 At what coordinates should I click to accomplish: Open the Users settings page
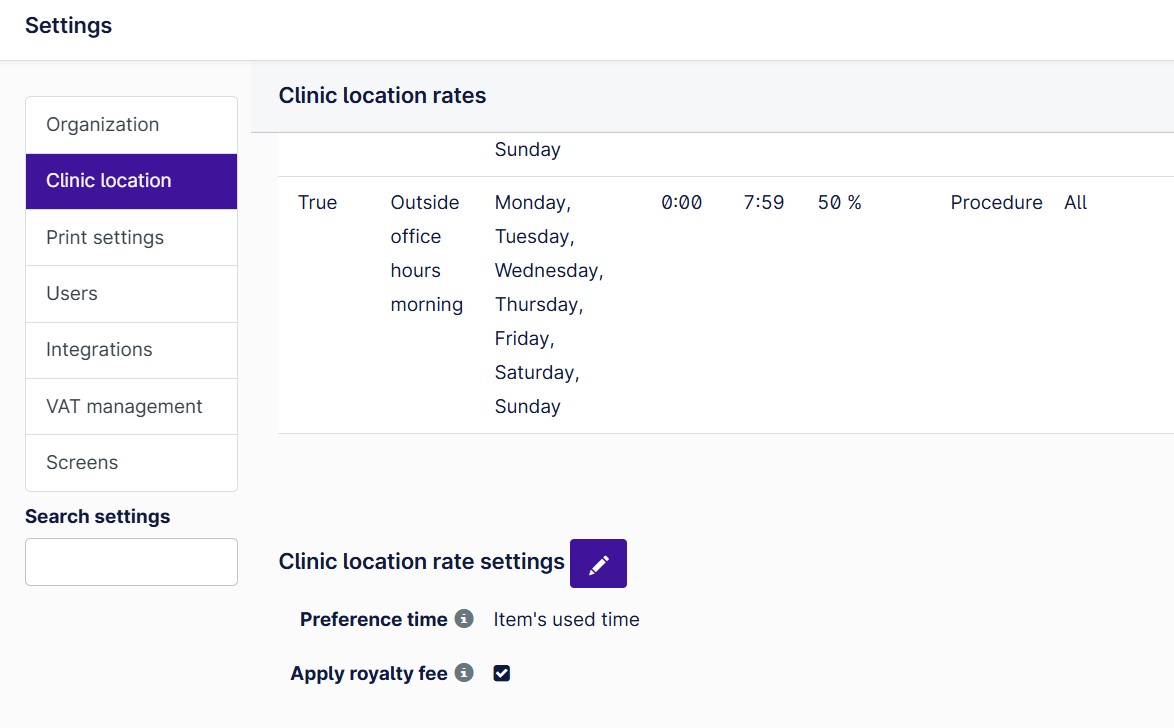tap(131, 294)
